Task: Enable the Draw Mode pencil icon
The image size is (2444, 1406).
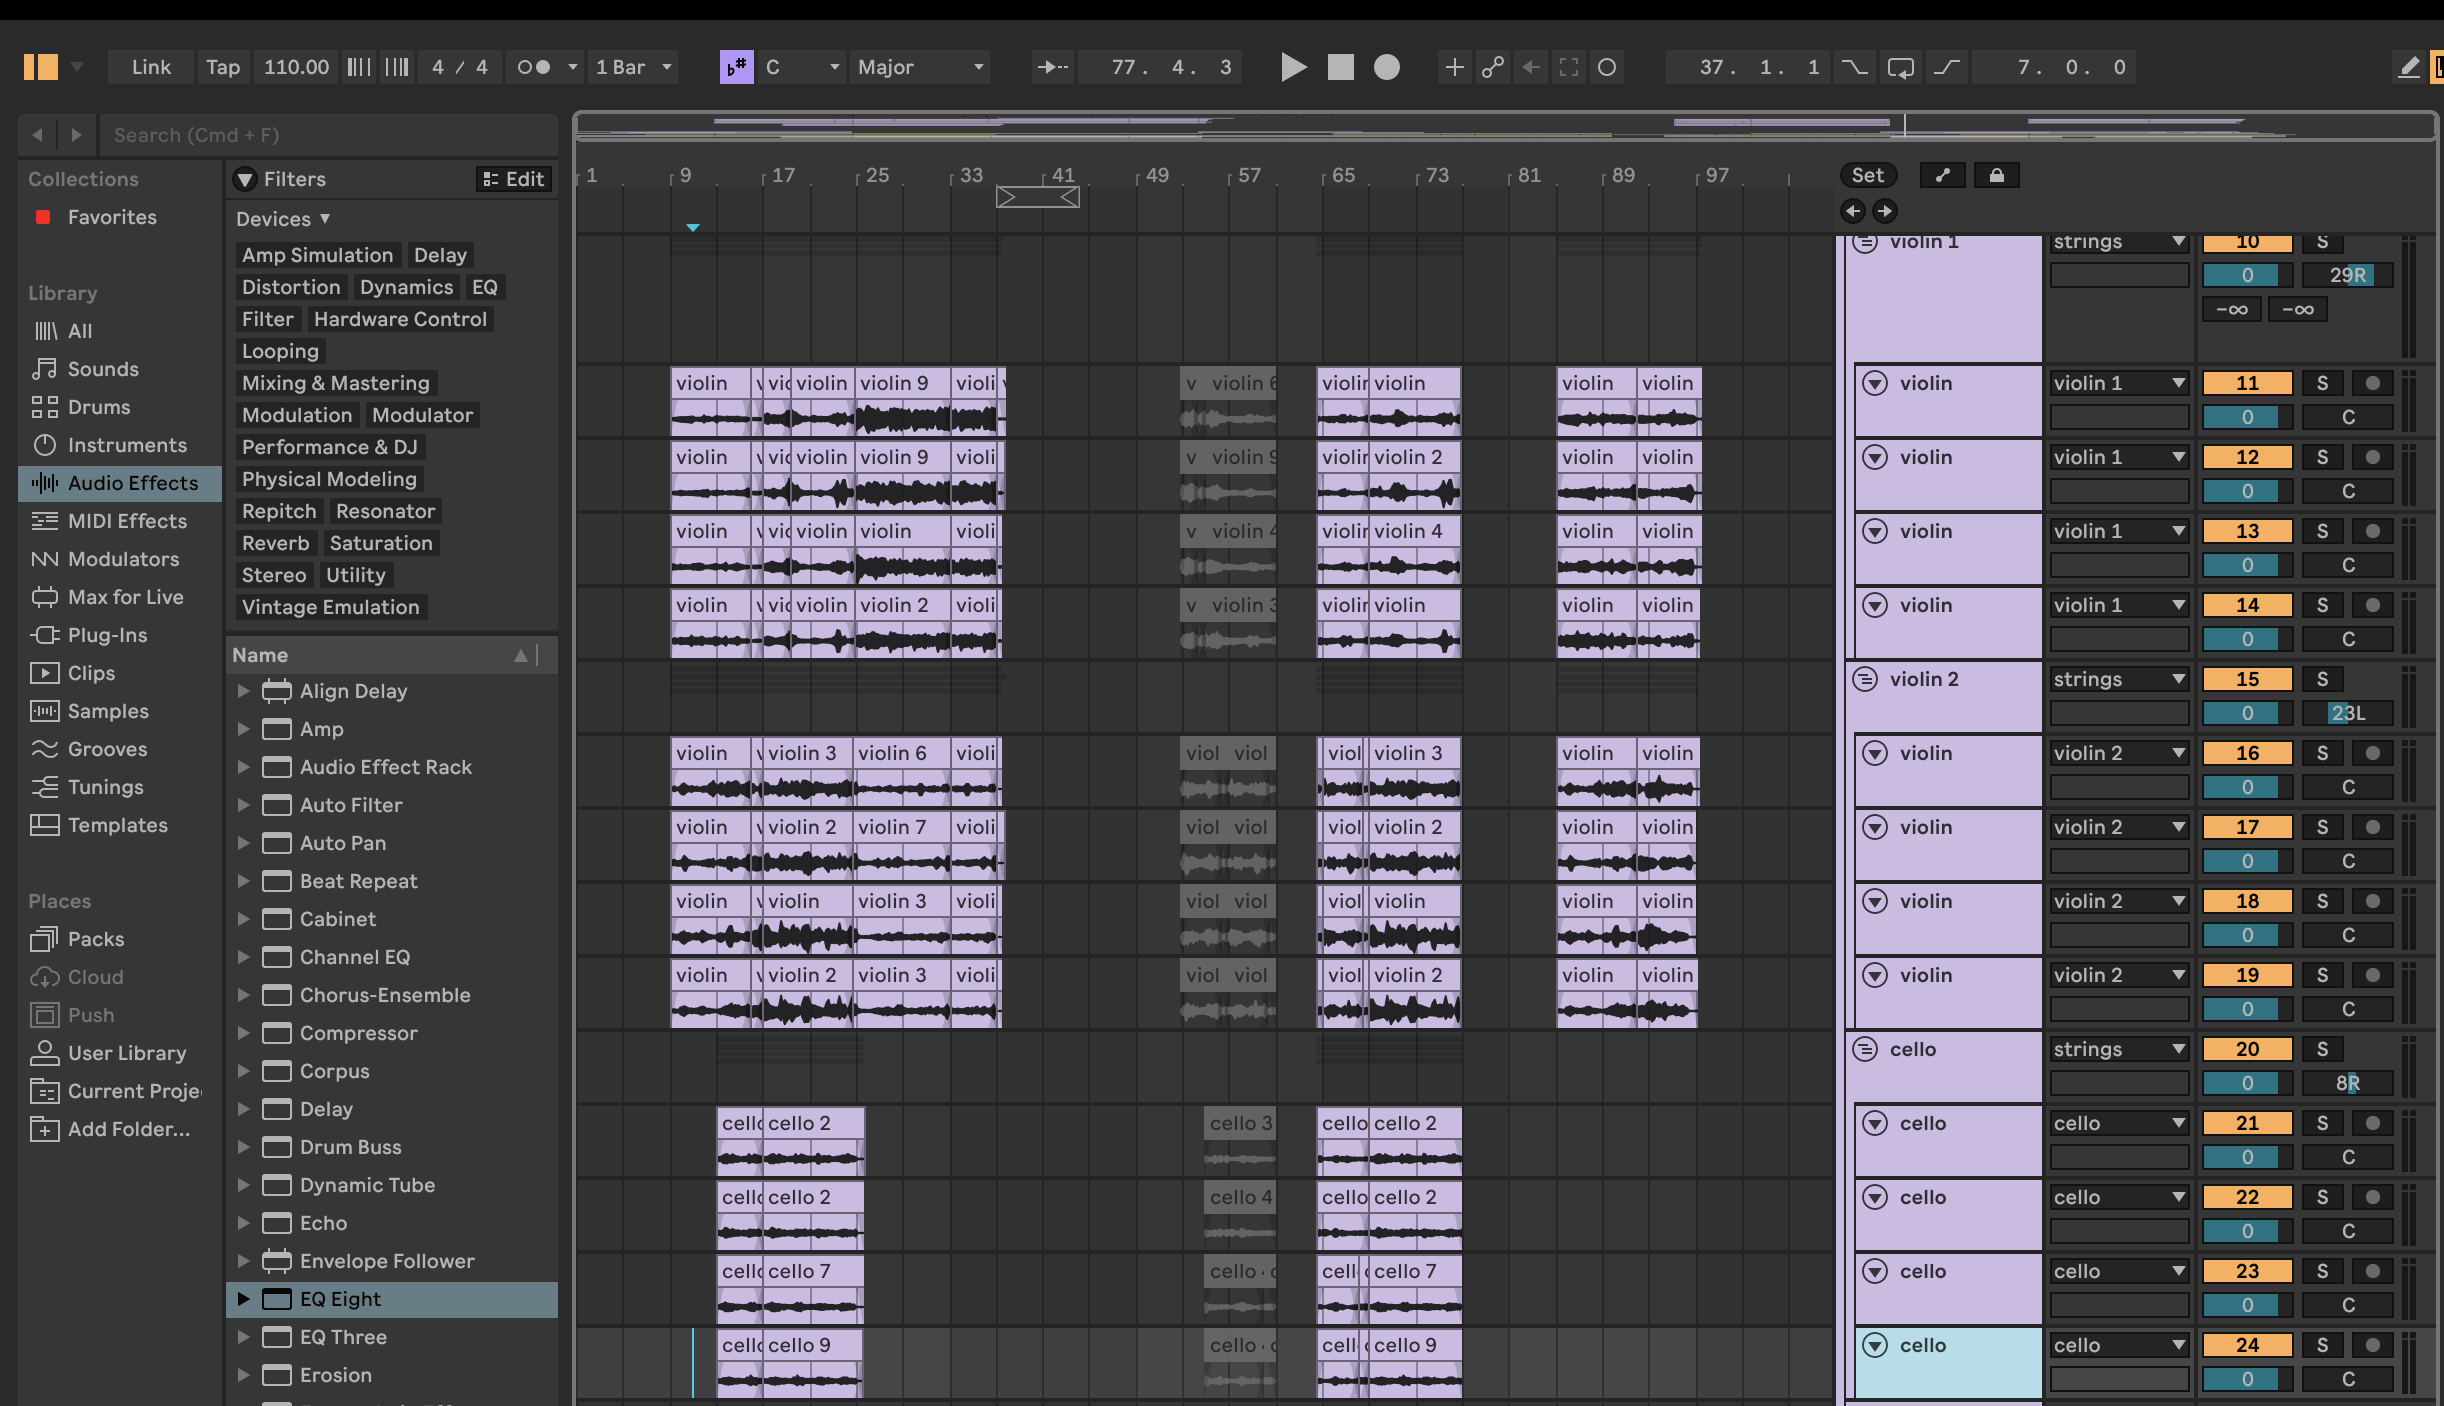Action: tap(2409, 67)
